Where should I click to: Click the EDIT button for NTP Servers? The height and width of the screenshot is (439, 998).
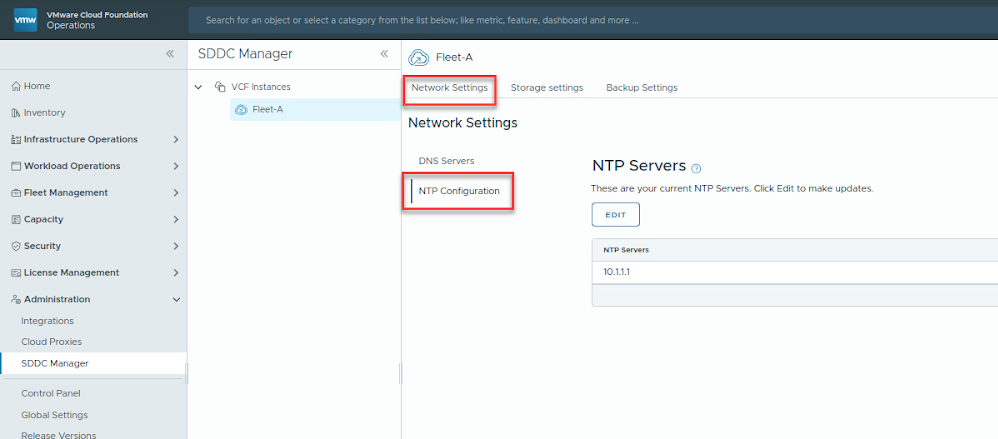coord(615,214)
